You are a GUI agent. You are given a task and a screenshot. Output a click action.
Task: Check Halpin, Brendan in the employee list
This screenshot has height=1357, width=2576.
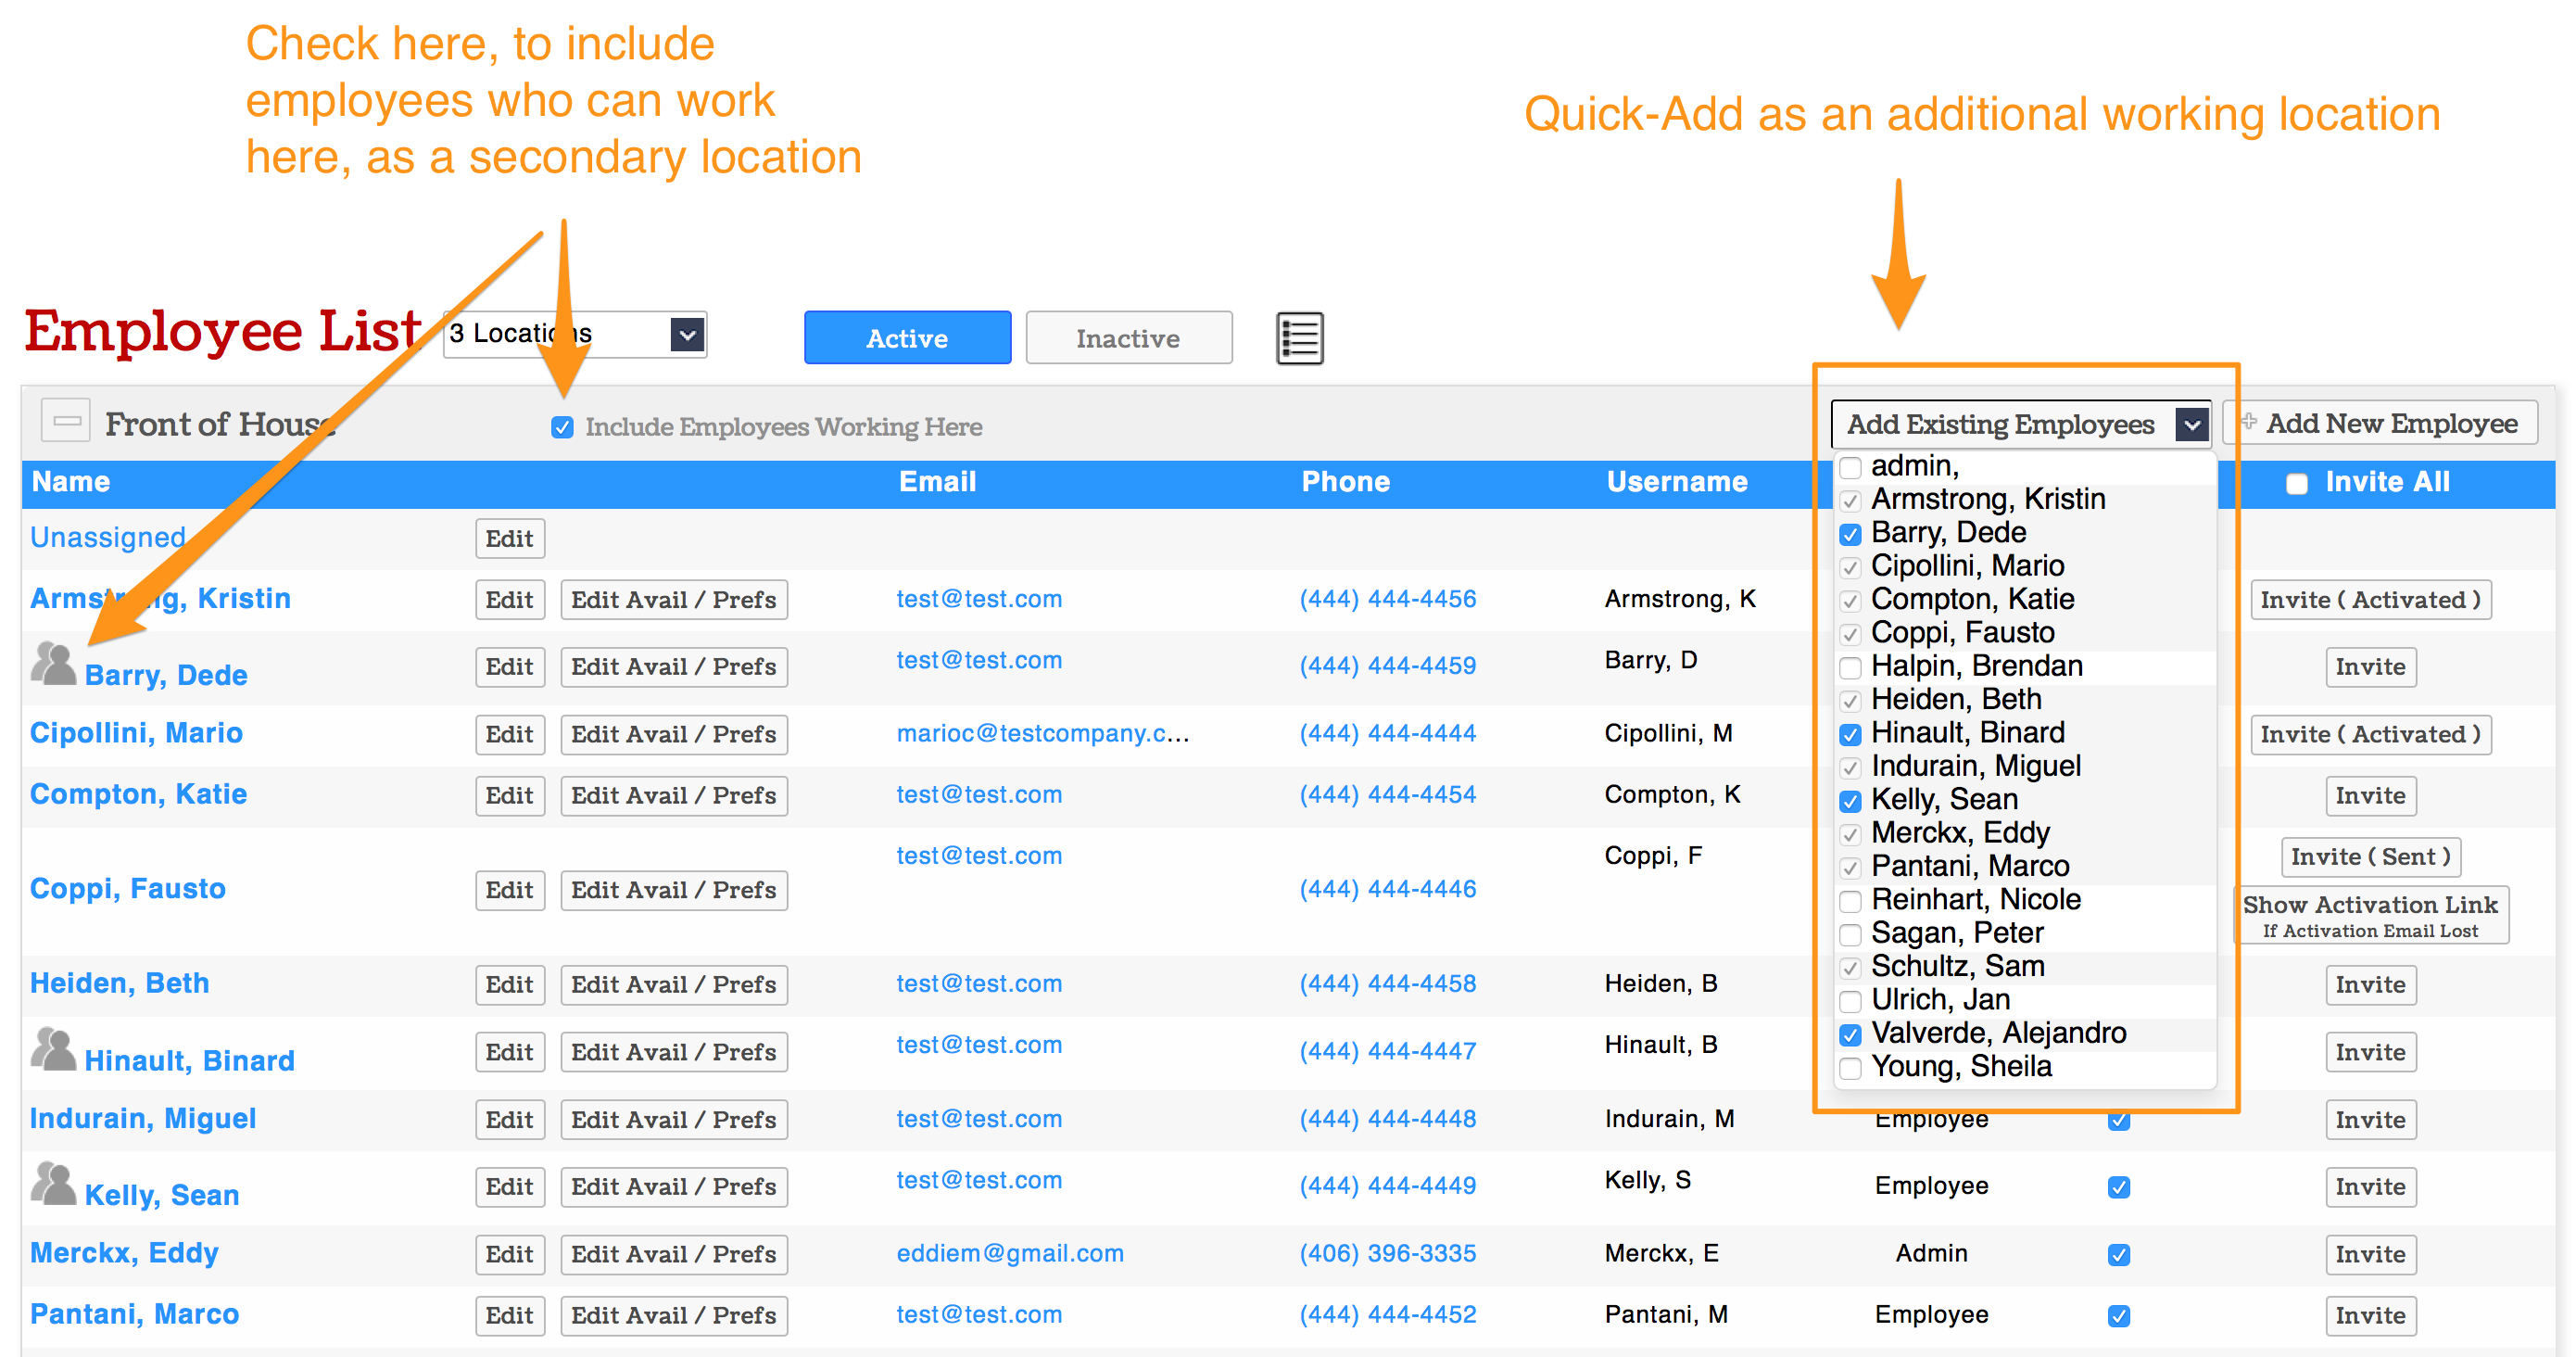click(1850, 667)
